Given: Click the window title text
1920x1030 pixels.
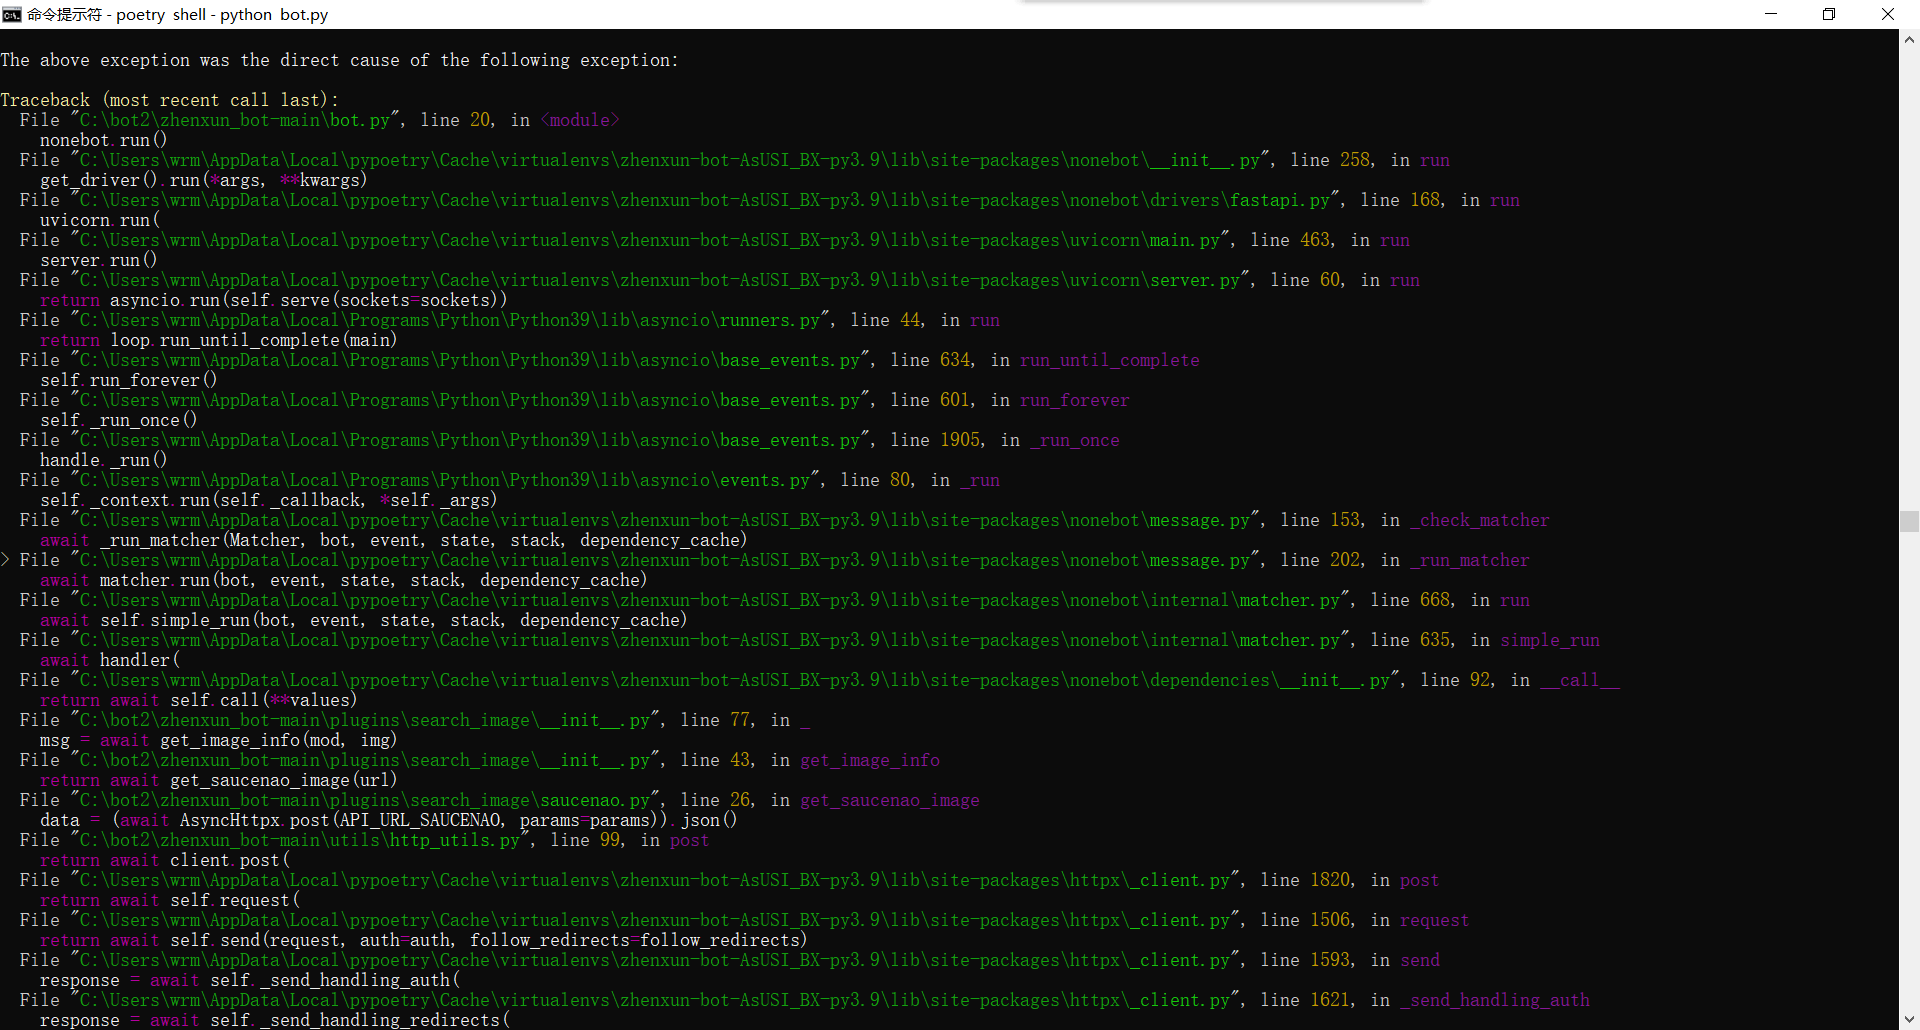Looking at the screenshot, I should 177,14.
